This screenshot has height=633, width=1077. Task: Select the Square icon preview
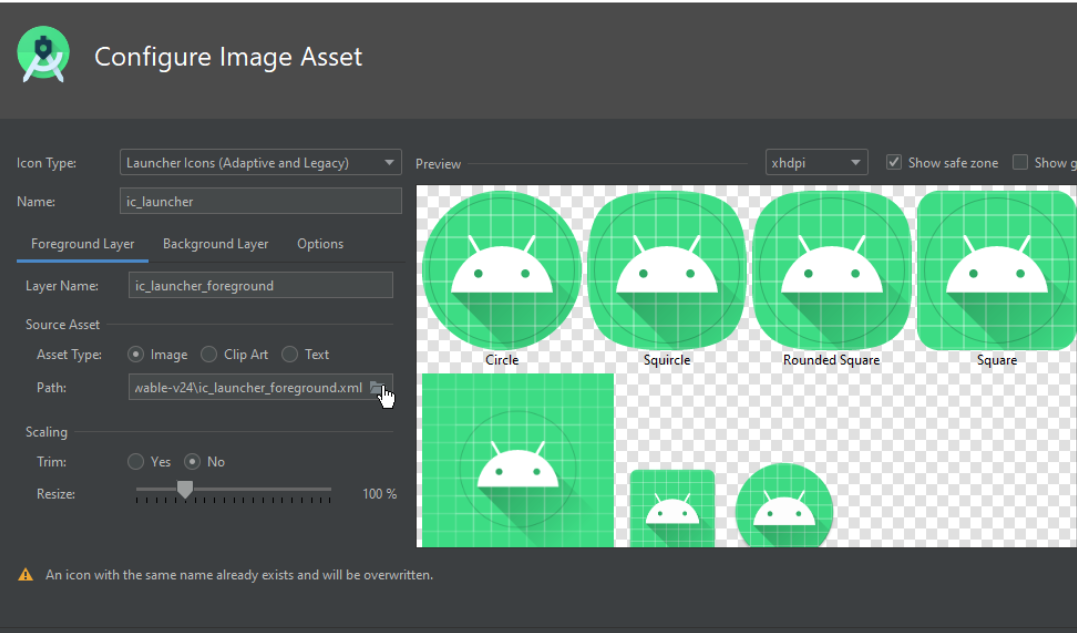point(997,270)
